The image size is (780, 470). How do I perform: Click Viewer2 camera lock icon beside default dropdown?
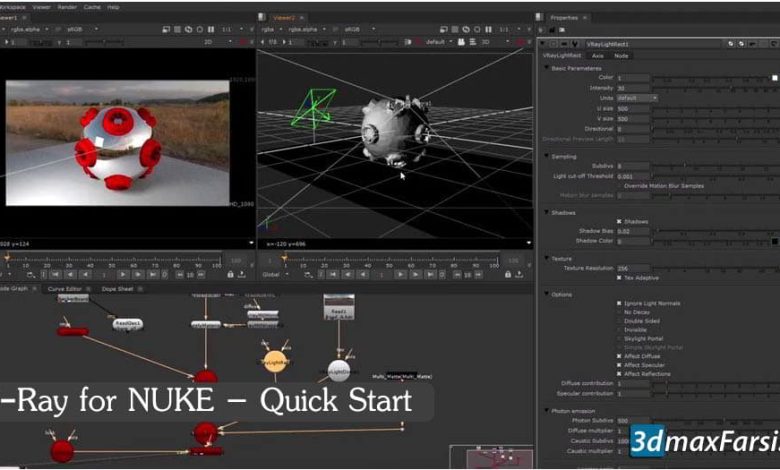[x=461, y=42]
